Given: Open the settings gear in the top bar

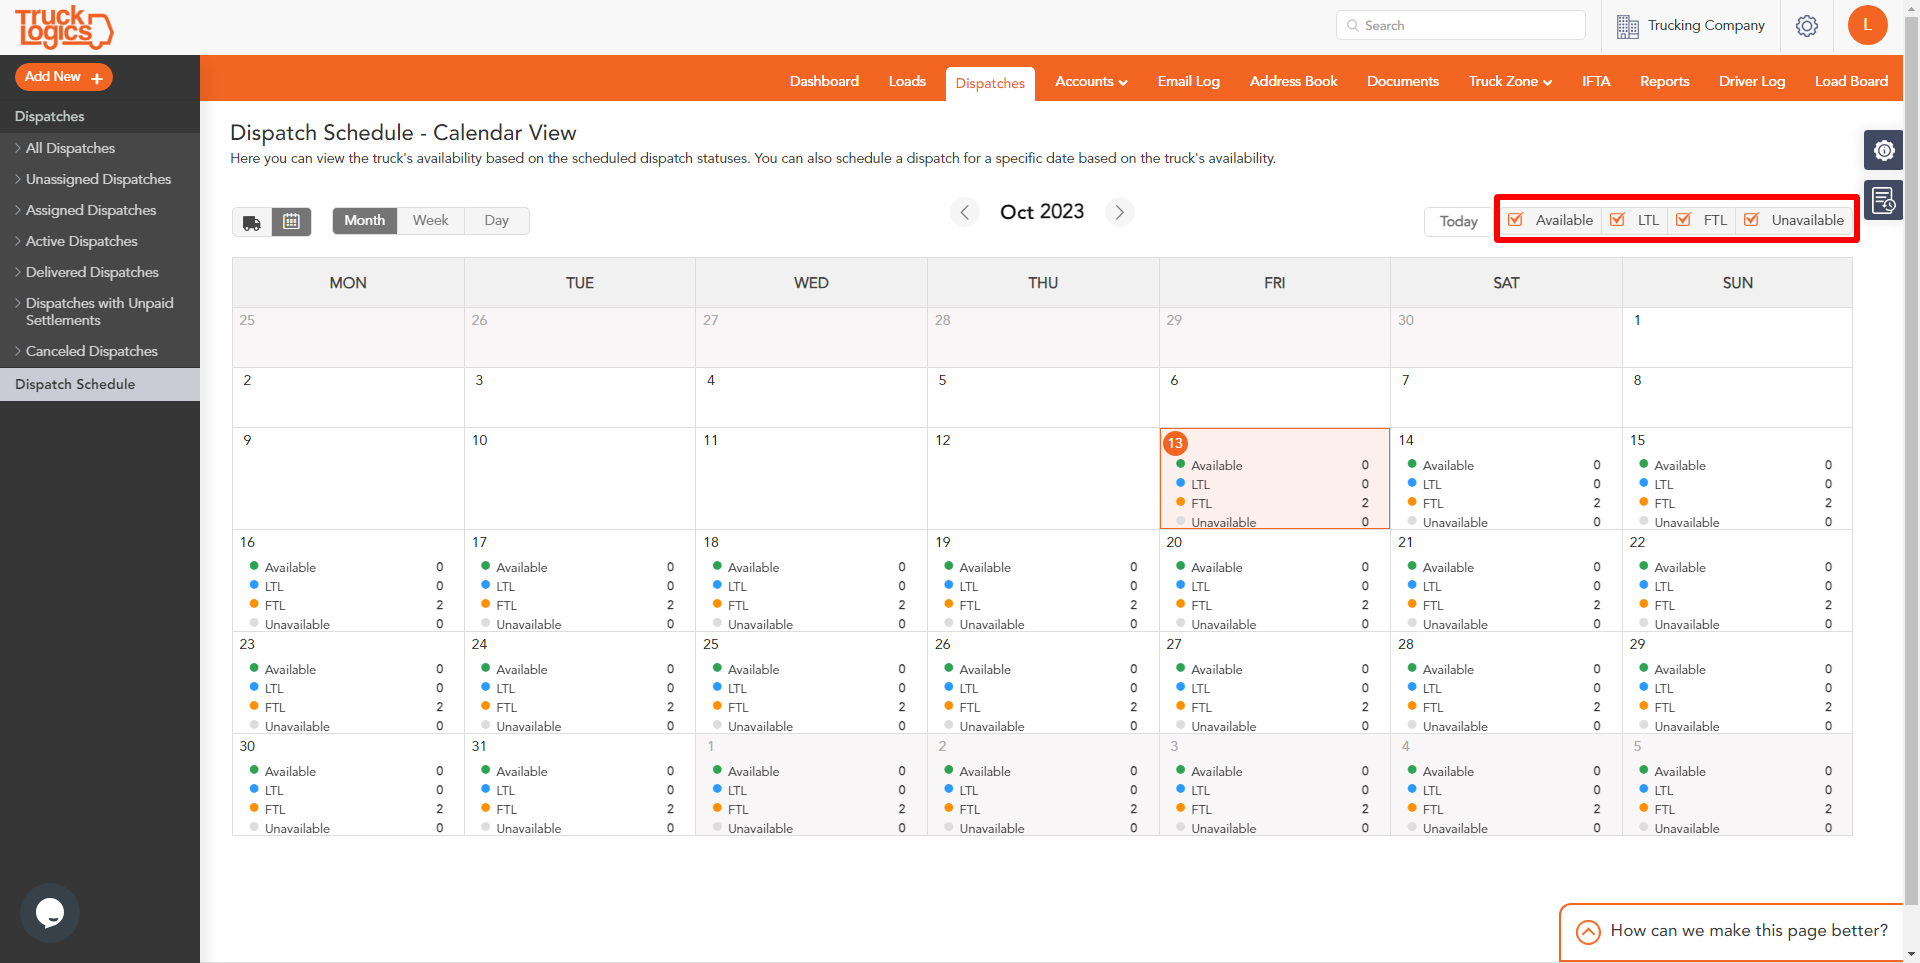Looking at the screenshot, I should tap(1807, 25).
